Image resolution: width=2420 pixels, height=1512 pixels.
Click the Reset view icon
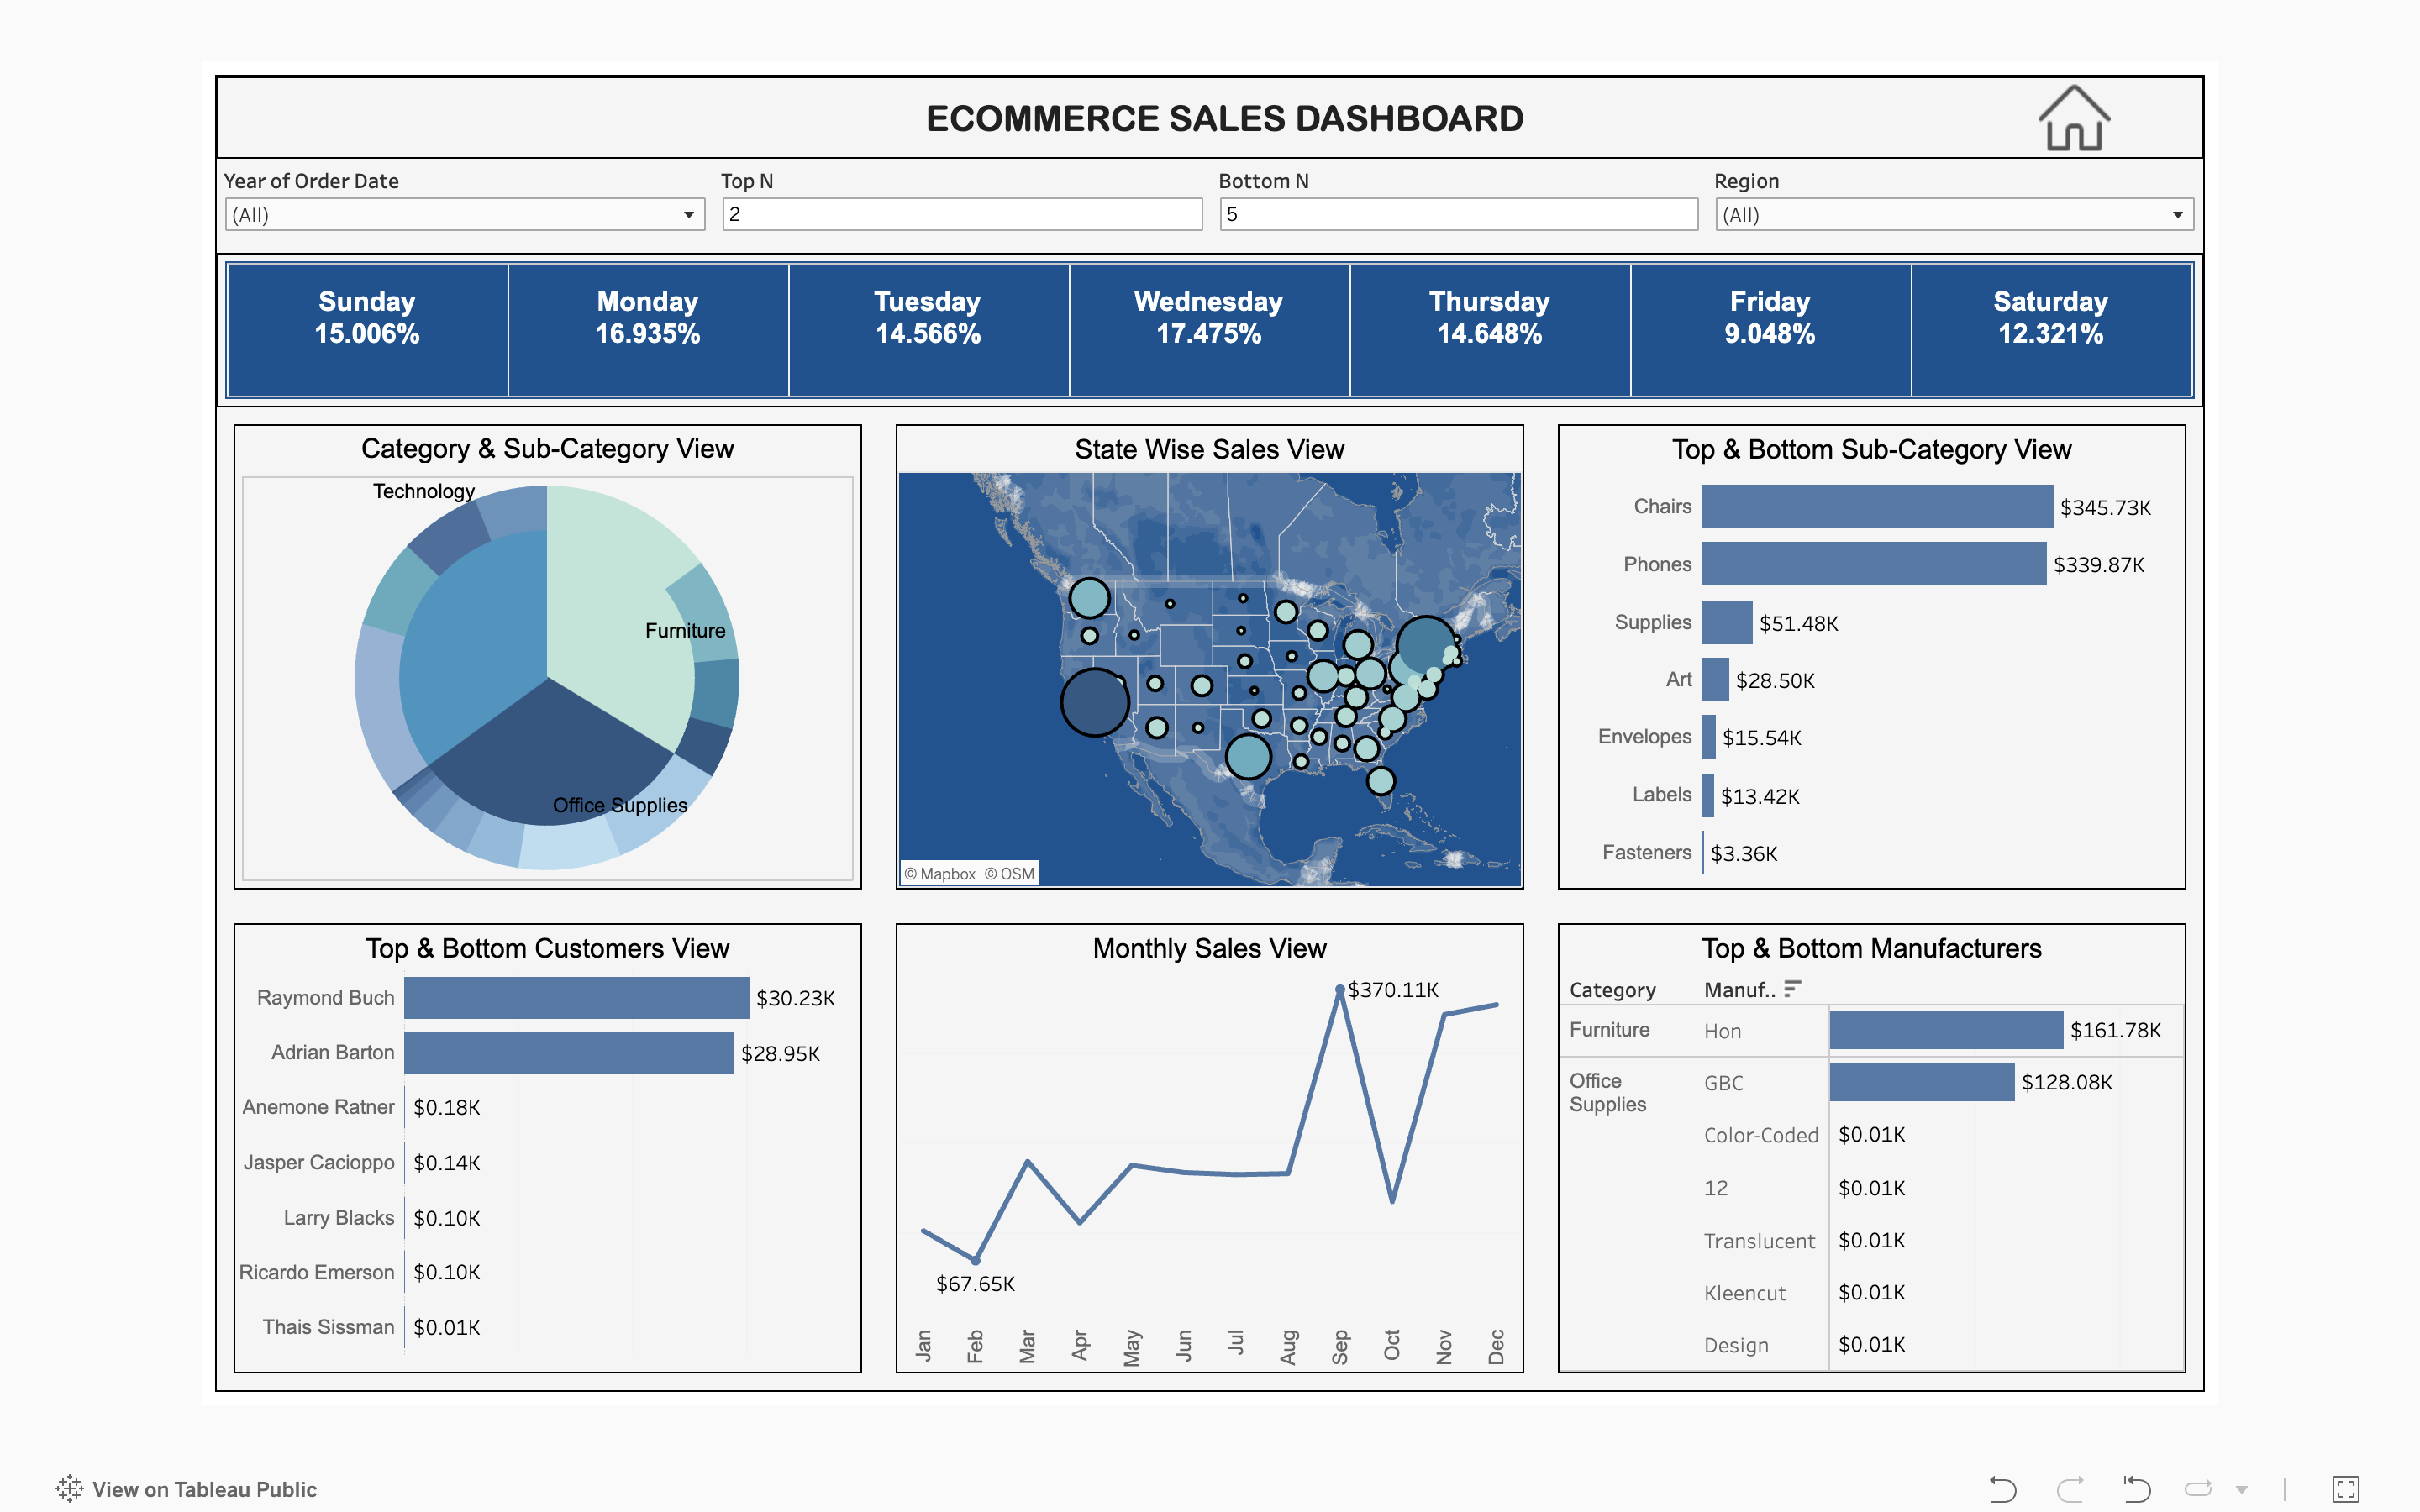tap(2136, 1489)
